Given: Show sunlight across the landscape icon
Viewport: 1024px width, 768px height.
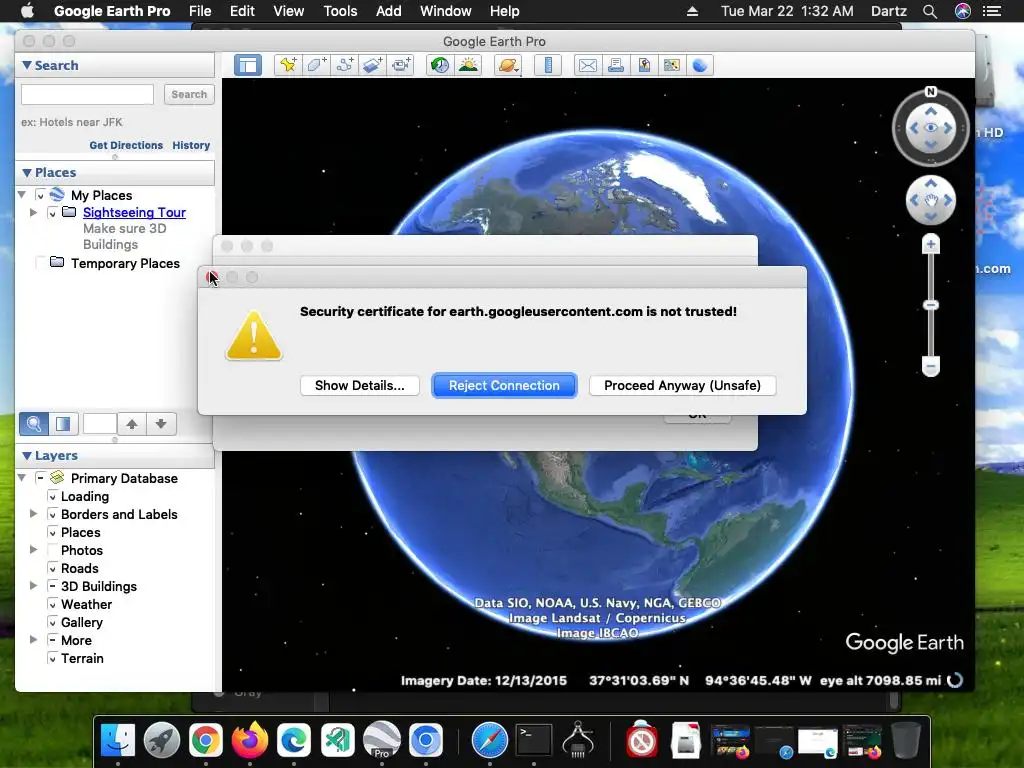Looking at the screenshot, I should (469, 65).
